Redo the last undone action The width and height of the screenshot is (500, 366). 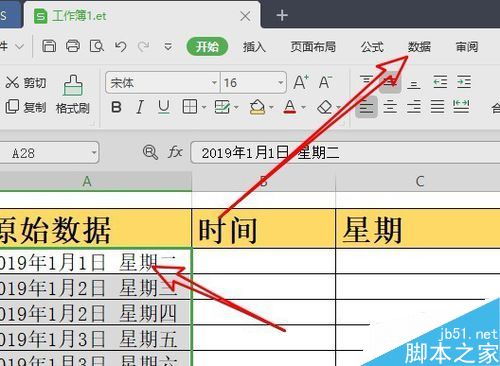(144, 46)
